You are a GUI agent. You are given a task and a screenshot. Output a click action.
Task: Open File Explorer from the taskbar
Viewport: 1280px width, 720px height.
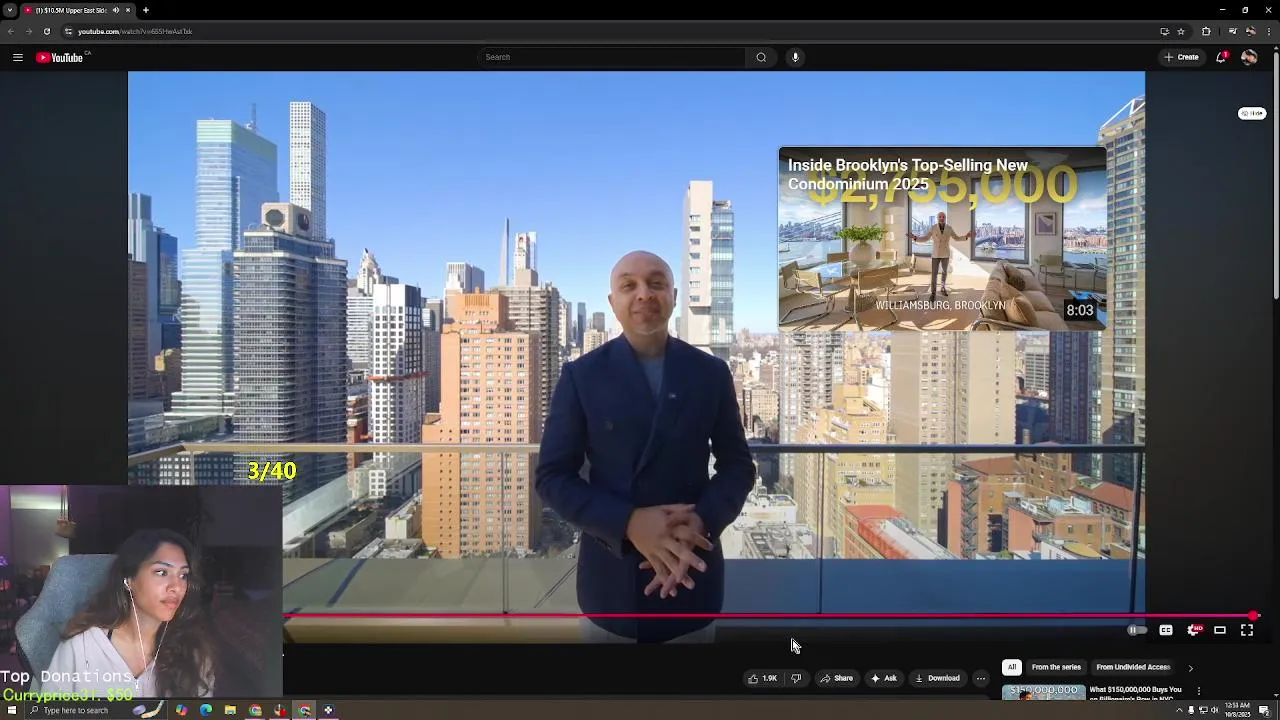tap(230, 710)
